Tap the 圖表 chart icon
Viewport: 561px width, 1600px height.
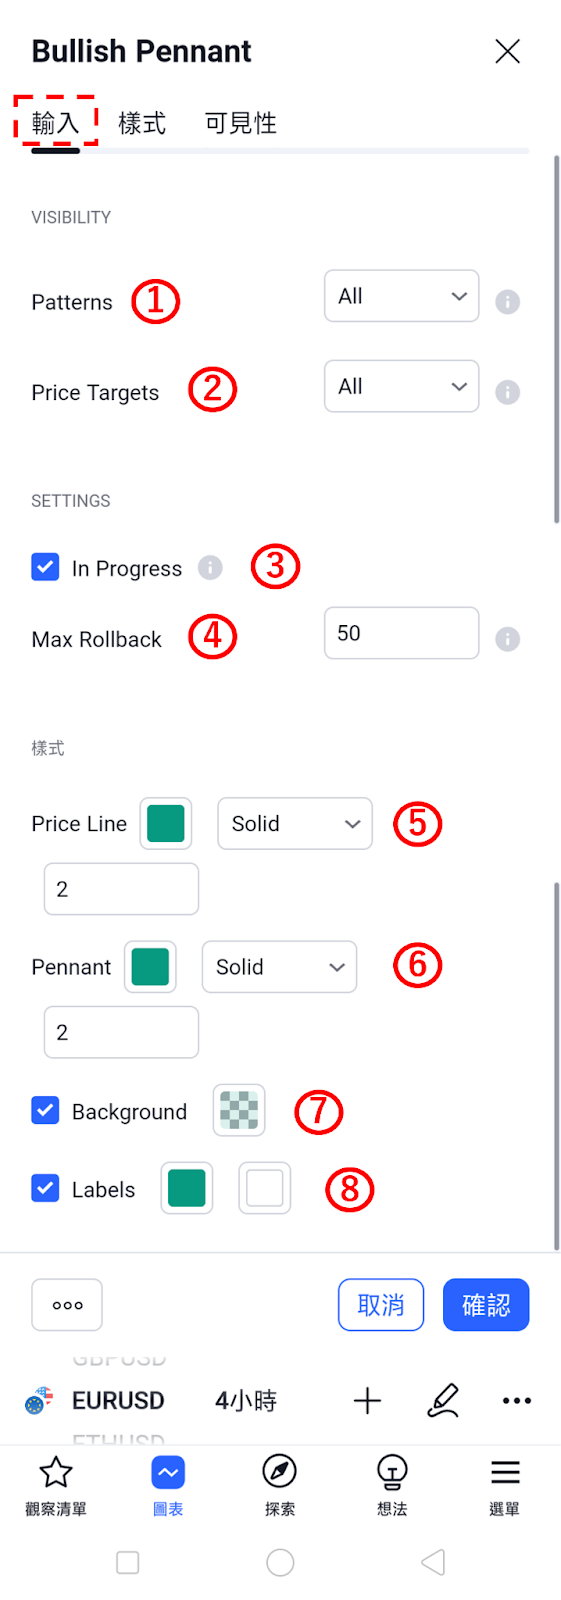click(x=168, y=1472)
